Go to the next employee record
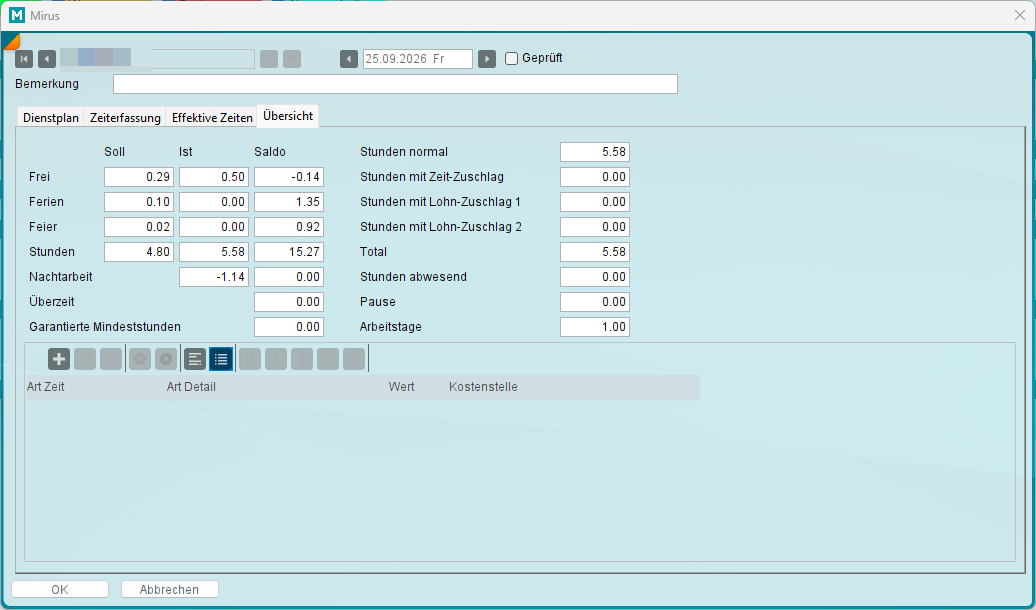Screen dimensions: 1036x610 [x=269, y=59]
